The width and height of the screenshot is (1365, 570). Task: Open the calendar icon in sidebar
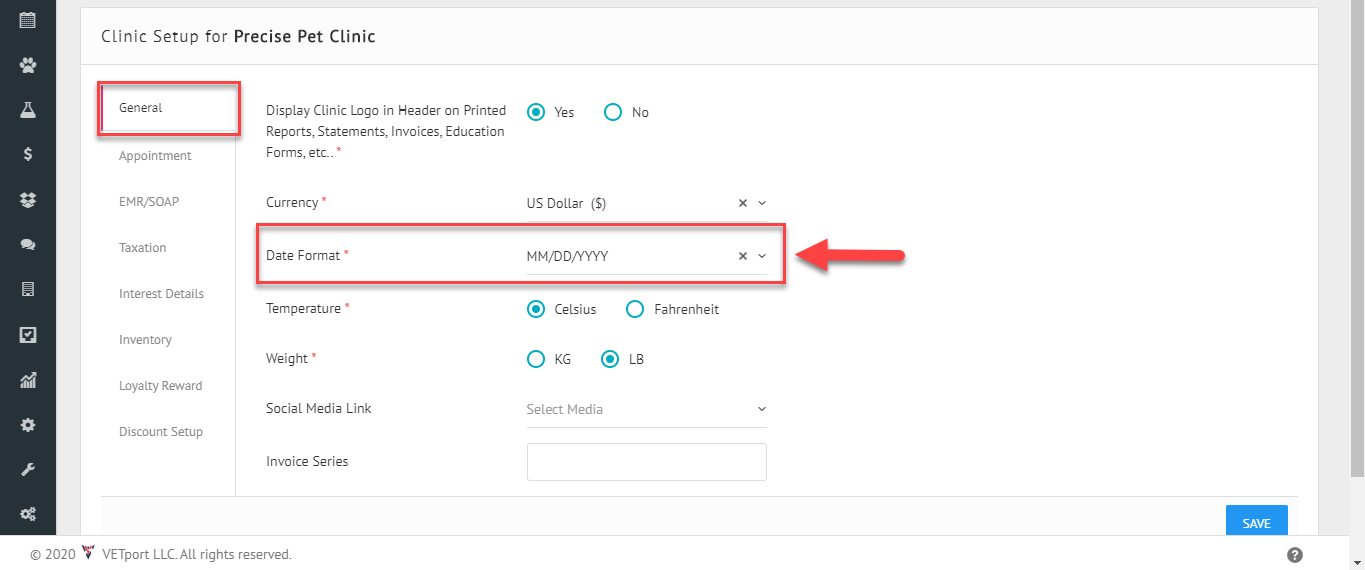28,19
